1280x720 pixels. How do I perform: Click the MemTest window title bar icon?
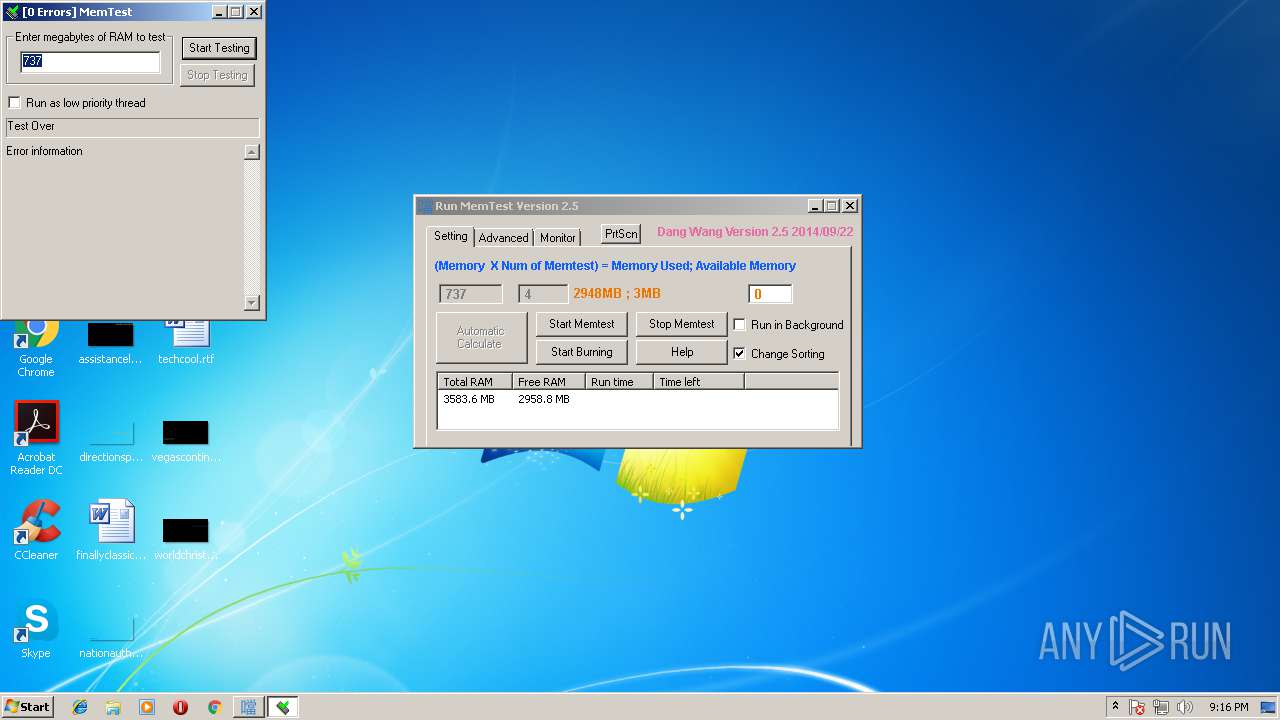click(11, 12)
